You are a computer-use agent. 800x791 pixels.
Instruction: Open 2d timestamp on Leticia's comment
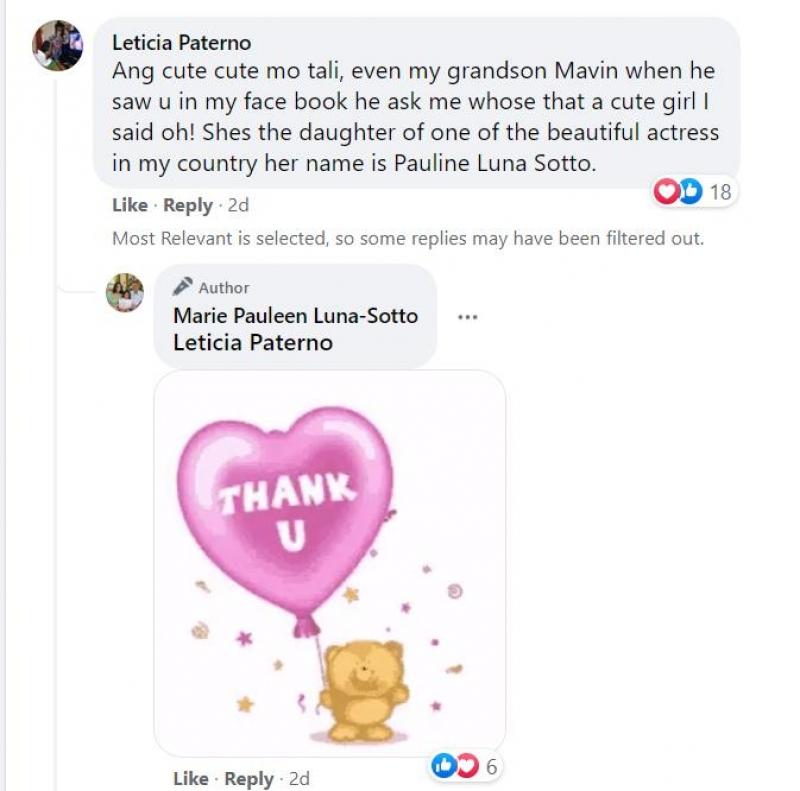click(x=238, y=205)
